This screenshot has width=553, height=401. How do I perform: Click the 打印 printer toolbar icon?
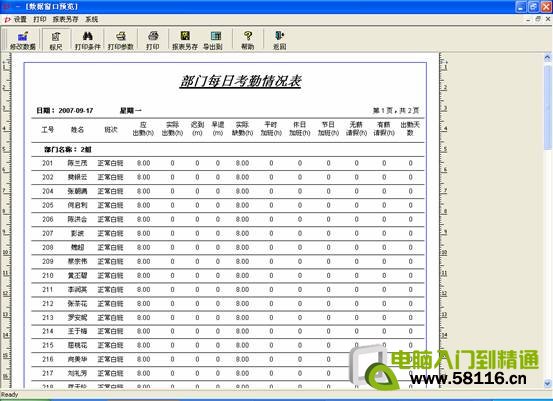coord(153,40)
